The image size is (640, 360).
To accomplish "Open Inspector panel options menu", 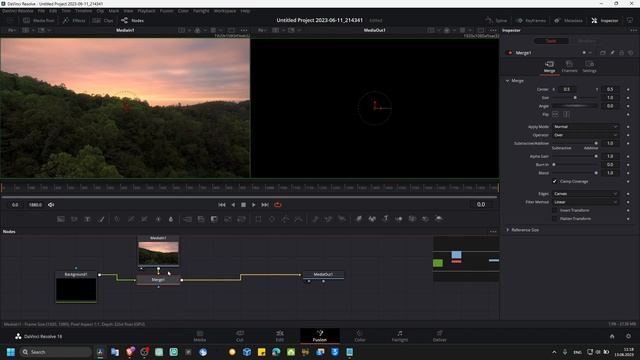I will click(x=633, y=30).
